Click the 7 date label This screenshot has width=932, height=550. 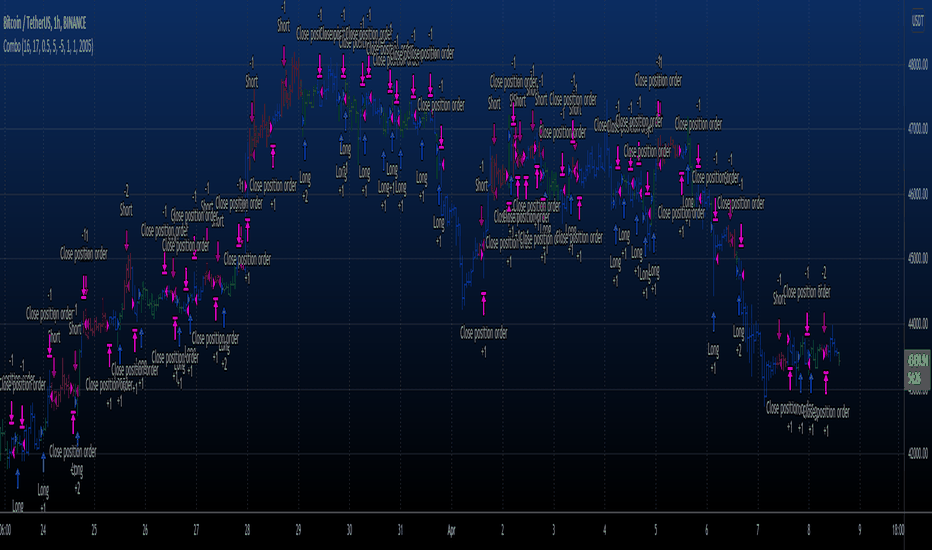757,530
